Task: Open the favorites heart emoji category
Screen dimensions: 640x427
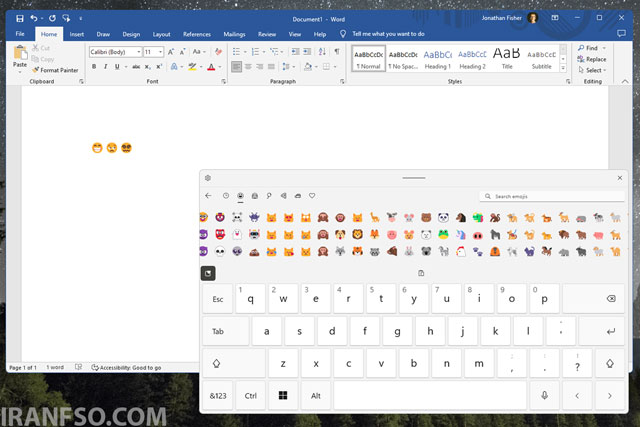Action: 312,196
